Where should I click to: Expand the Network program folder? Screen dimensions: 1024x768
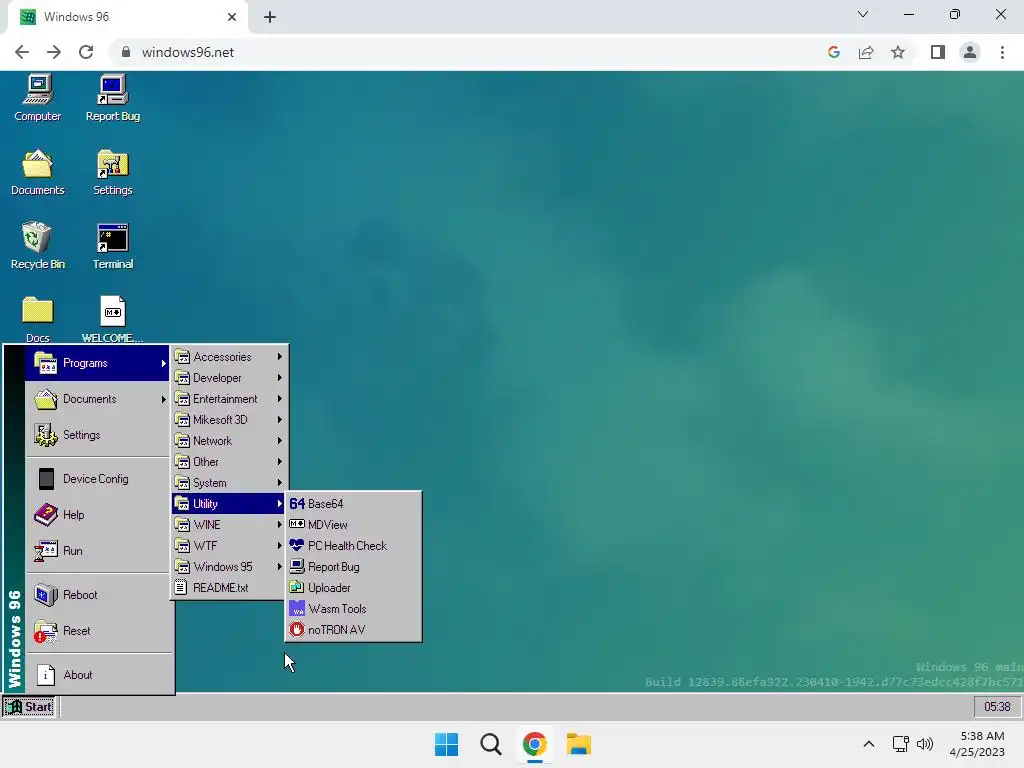click(229, 441)
